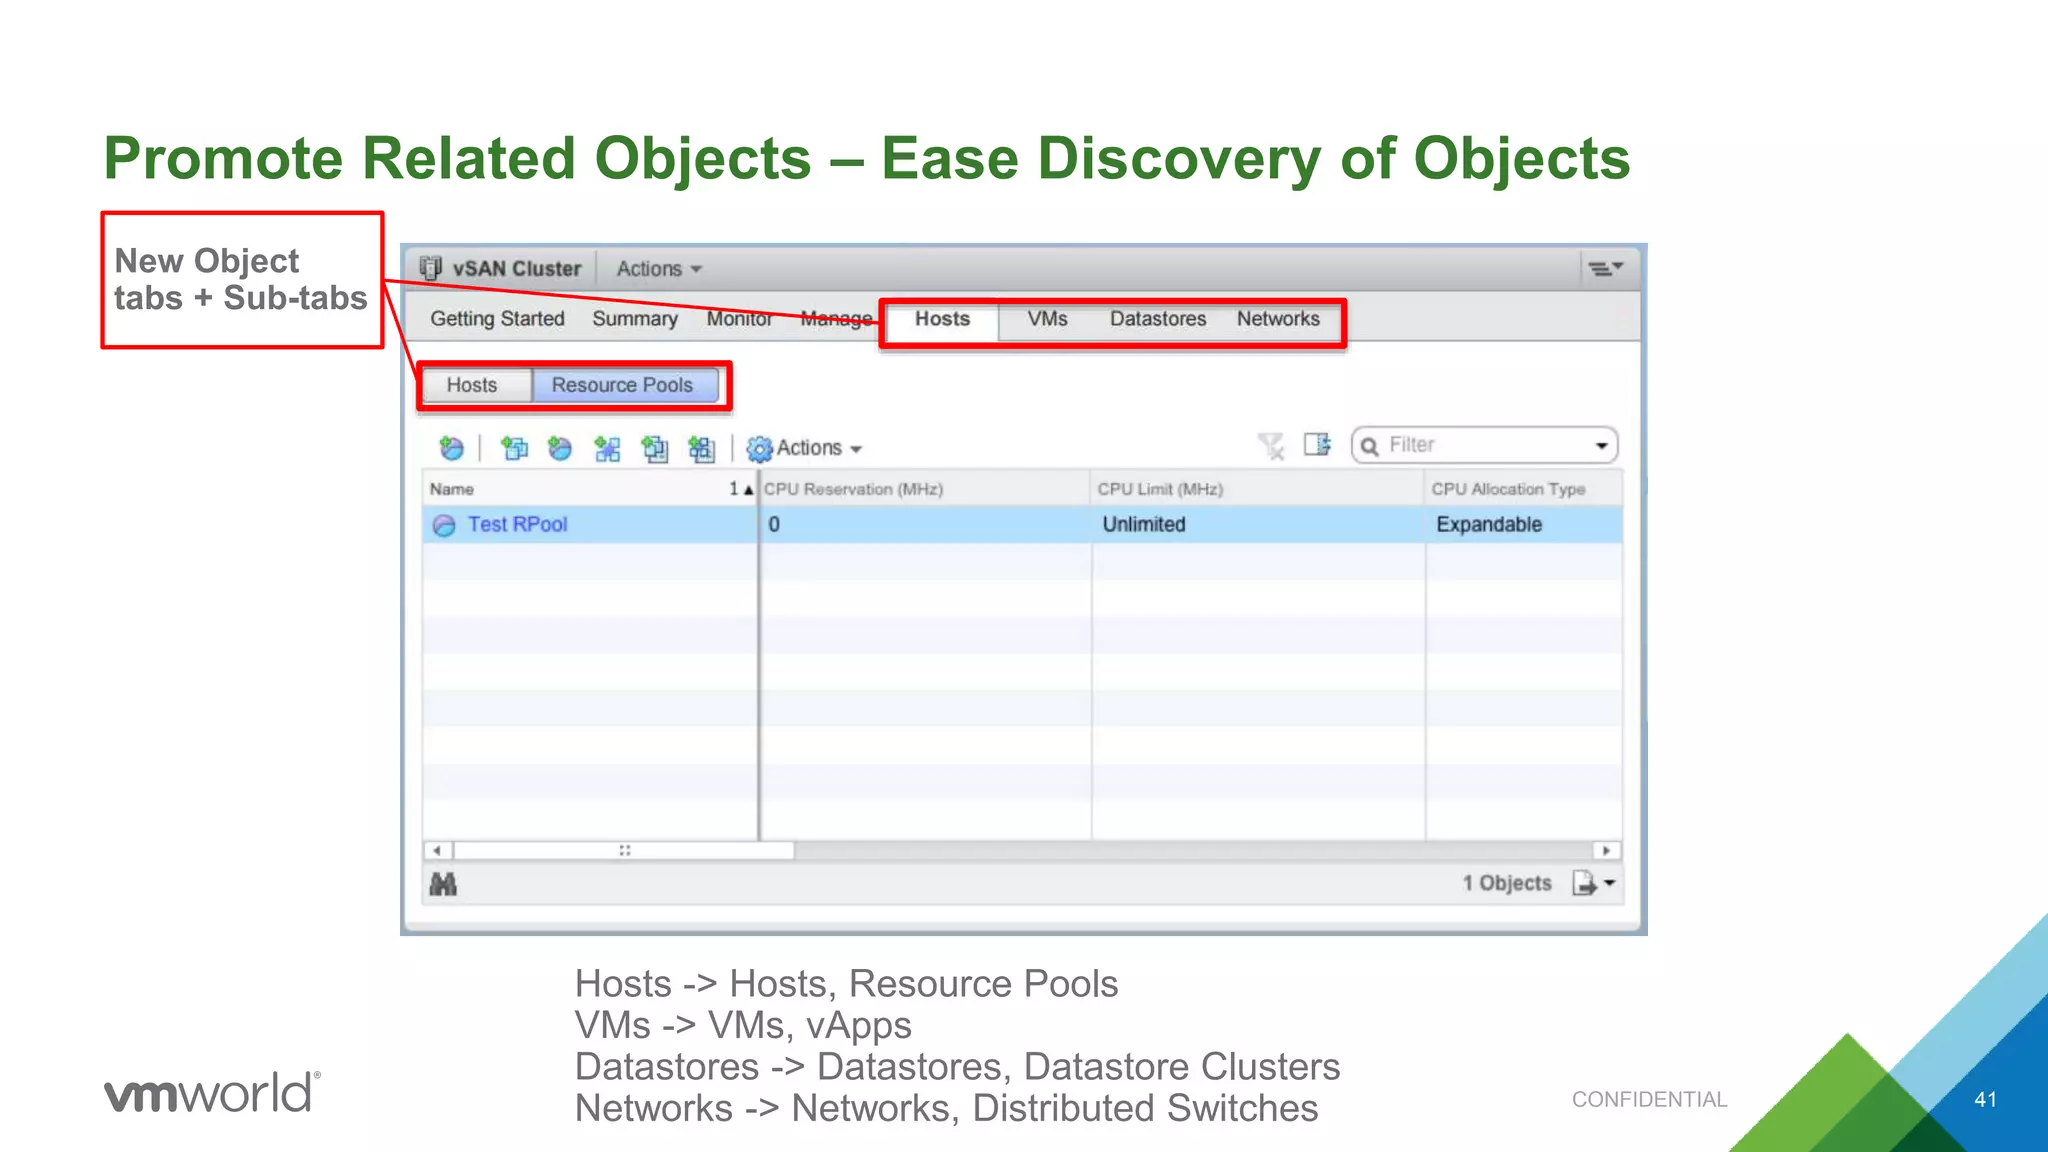The image size is (2048, 1152).
Task: Sort by CPU Reservation (MHz) column
Action: point(925,489)
